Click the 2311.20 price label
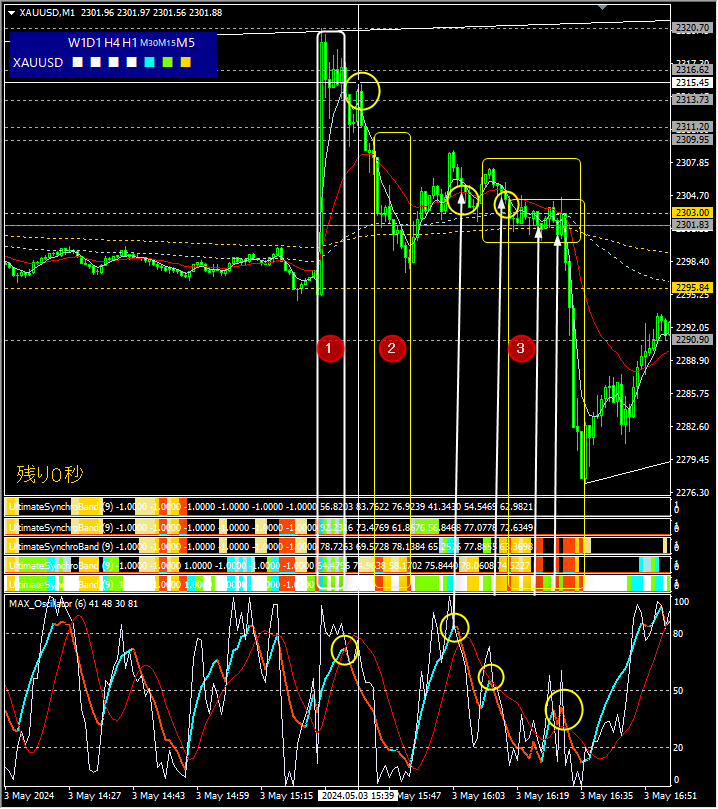The image size is (718, 809). (x=692, y=126)
